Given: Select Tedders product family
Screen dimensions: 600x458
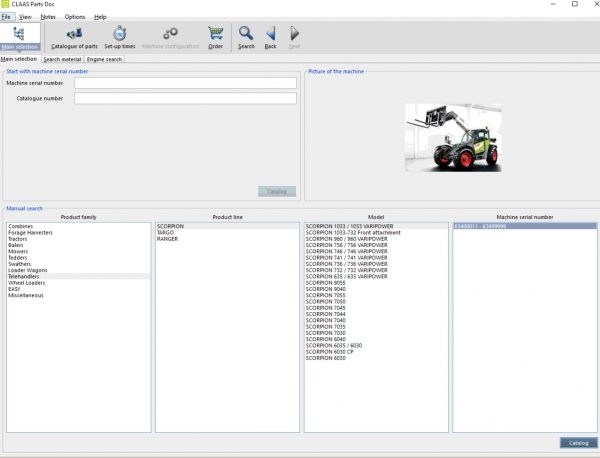Looking at the screenshot, I should click(78, 258).
